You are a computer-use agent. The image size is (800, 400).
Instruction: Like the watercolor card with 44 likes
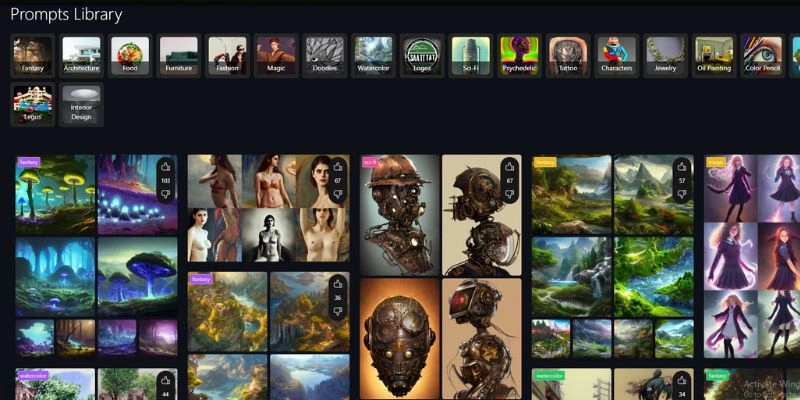tap(166, 381)
